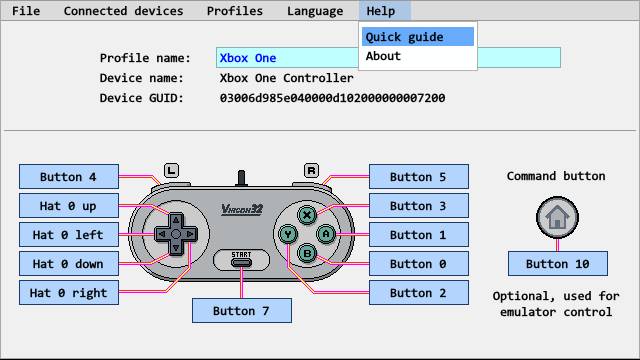Open the Profiles menu
Image resolution: width=640 pixels, height=360 pixels.
(x=235, y=11)
